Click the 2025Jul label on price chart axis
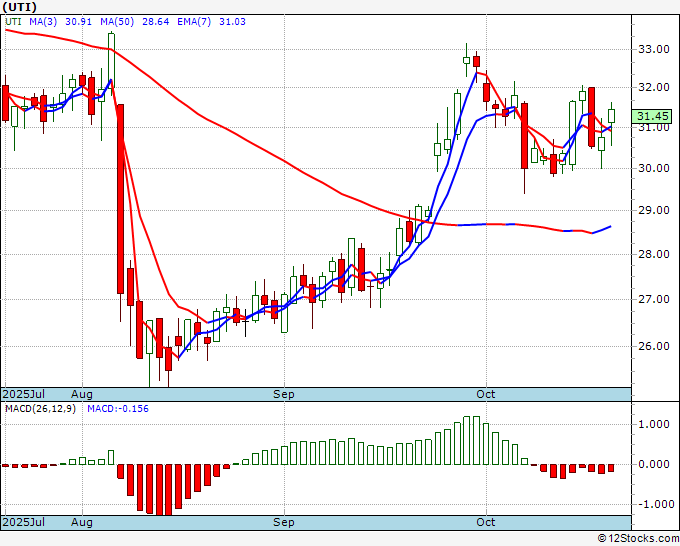 click(x=23, y=394)
